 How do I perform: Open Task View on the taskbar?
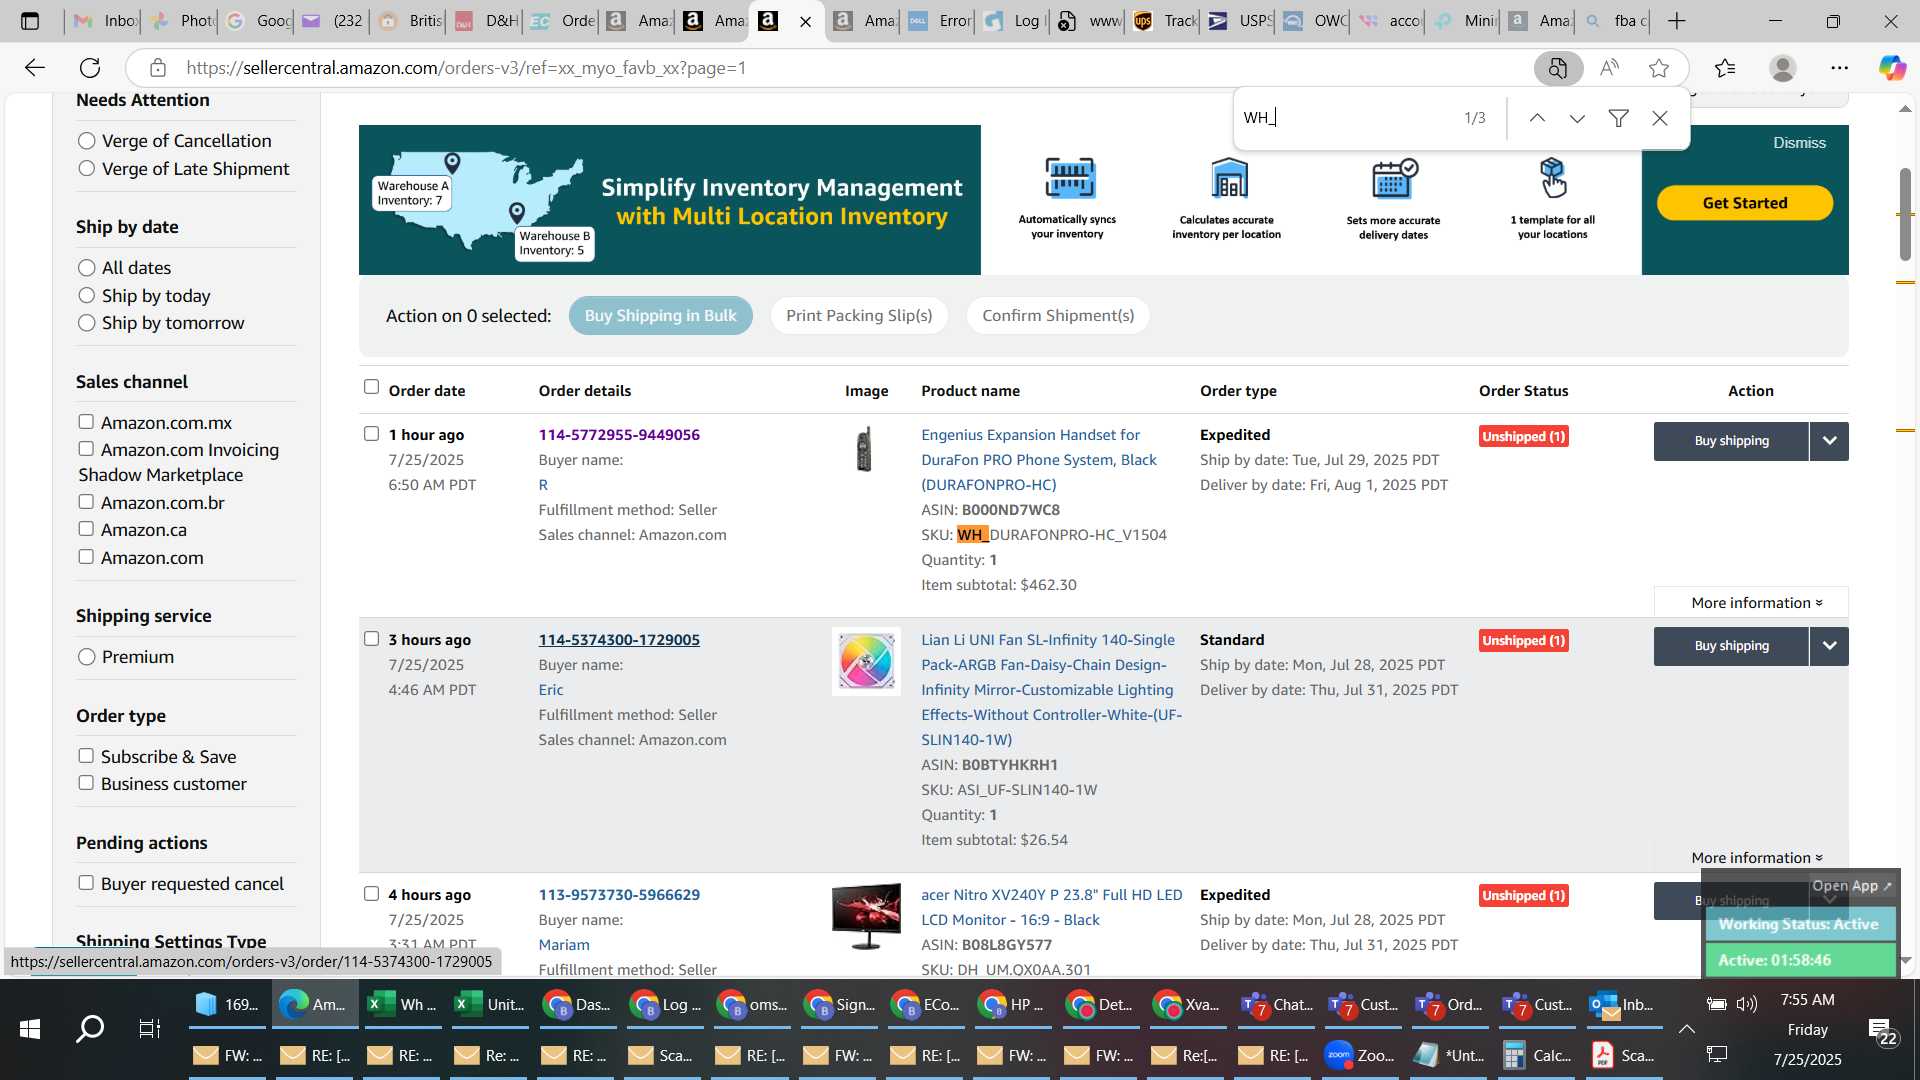(x=149, y=1028)
